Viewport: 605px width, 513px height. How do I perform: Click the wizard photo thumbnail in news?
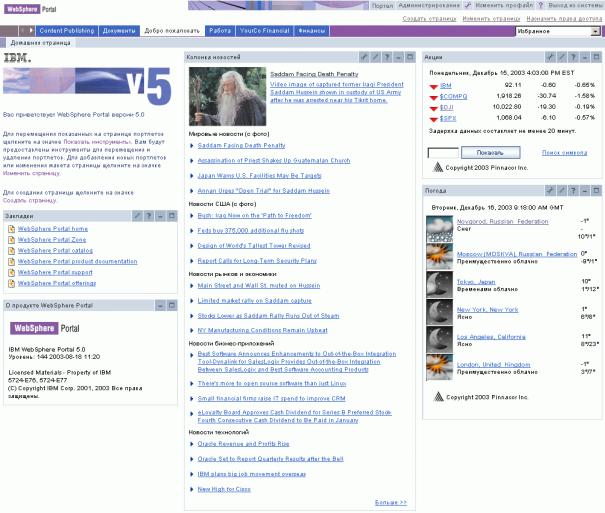tap(227, 96)
